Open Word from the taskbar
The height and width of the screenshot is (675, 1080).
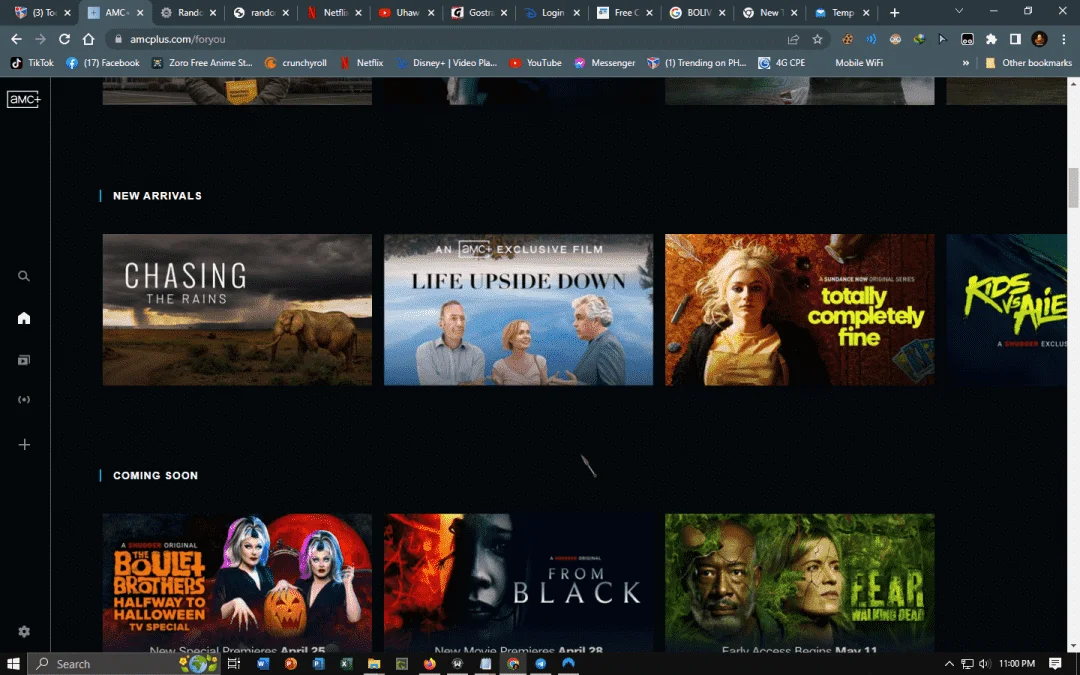pos(262,663)
